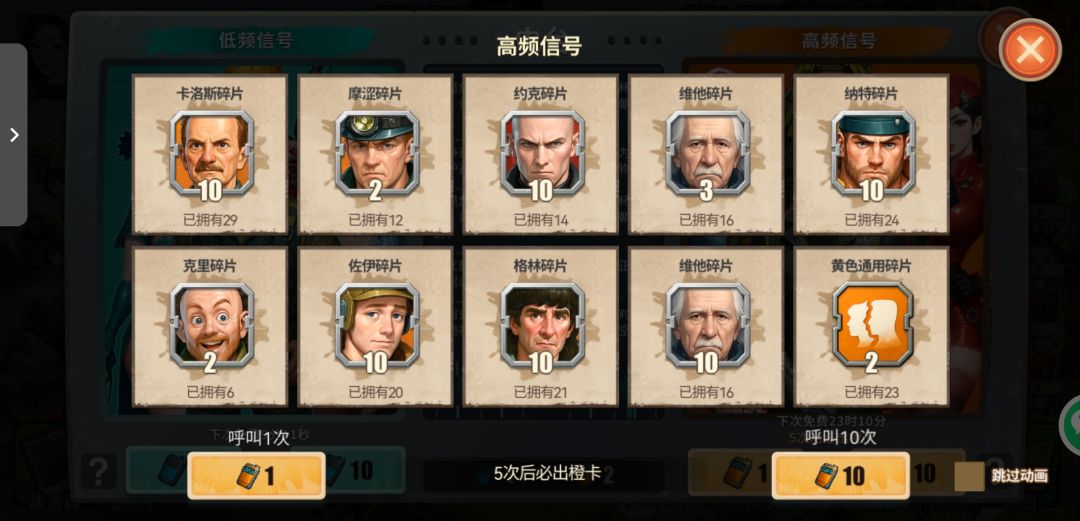Expand the side panel arrow on left edge
This screenshot has height=521, width=1080.
14,134
